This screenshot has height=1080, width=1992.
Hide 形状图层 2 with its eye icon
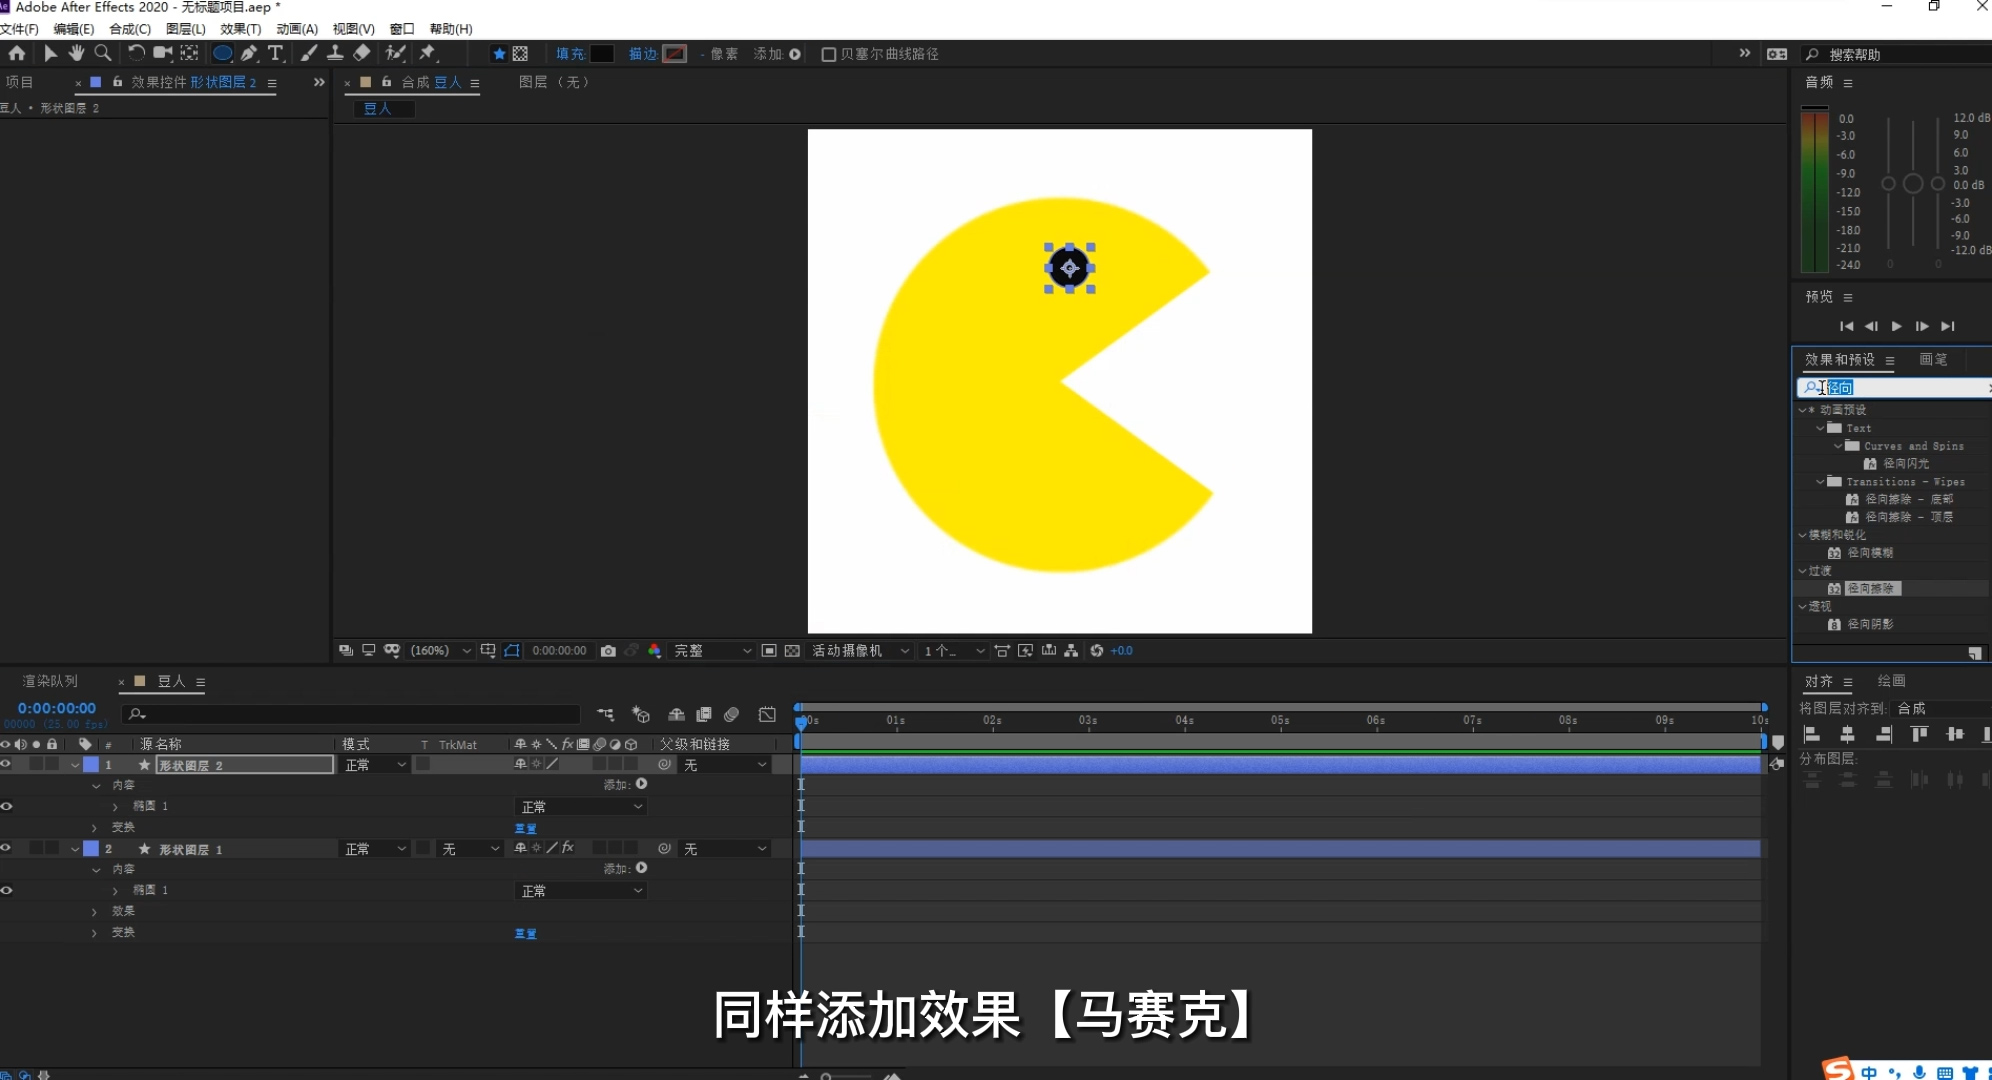[6, 764]
